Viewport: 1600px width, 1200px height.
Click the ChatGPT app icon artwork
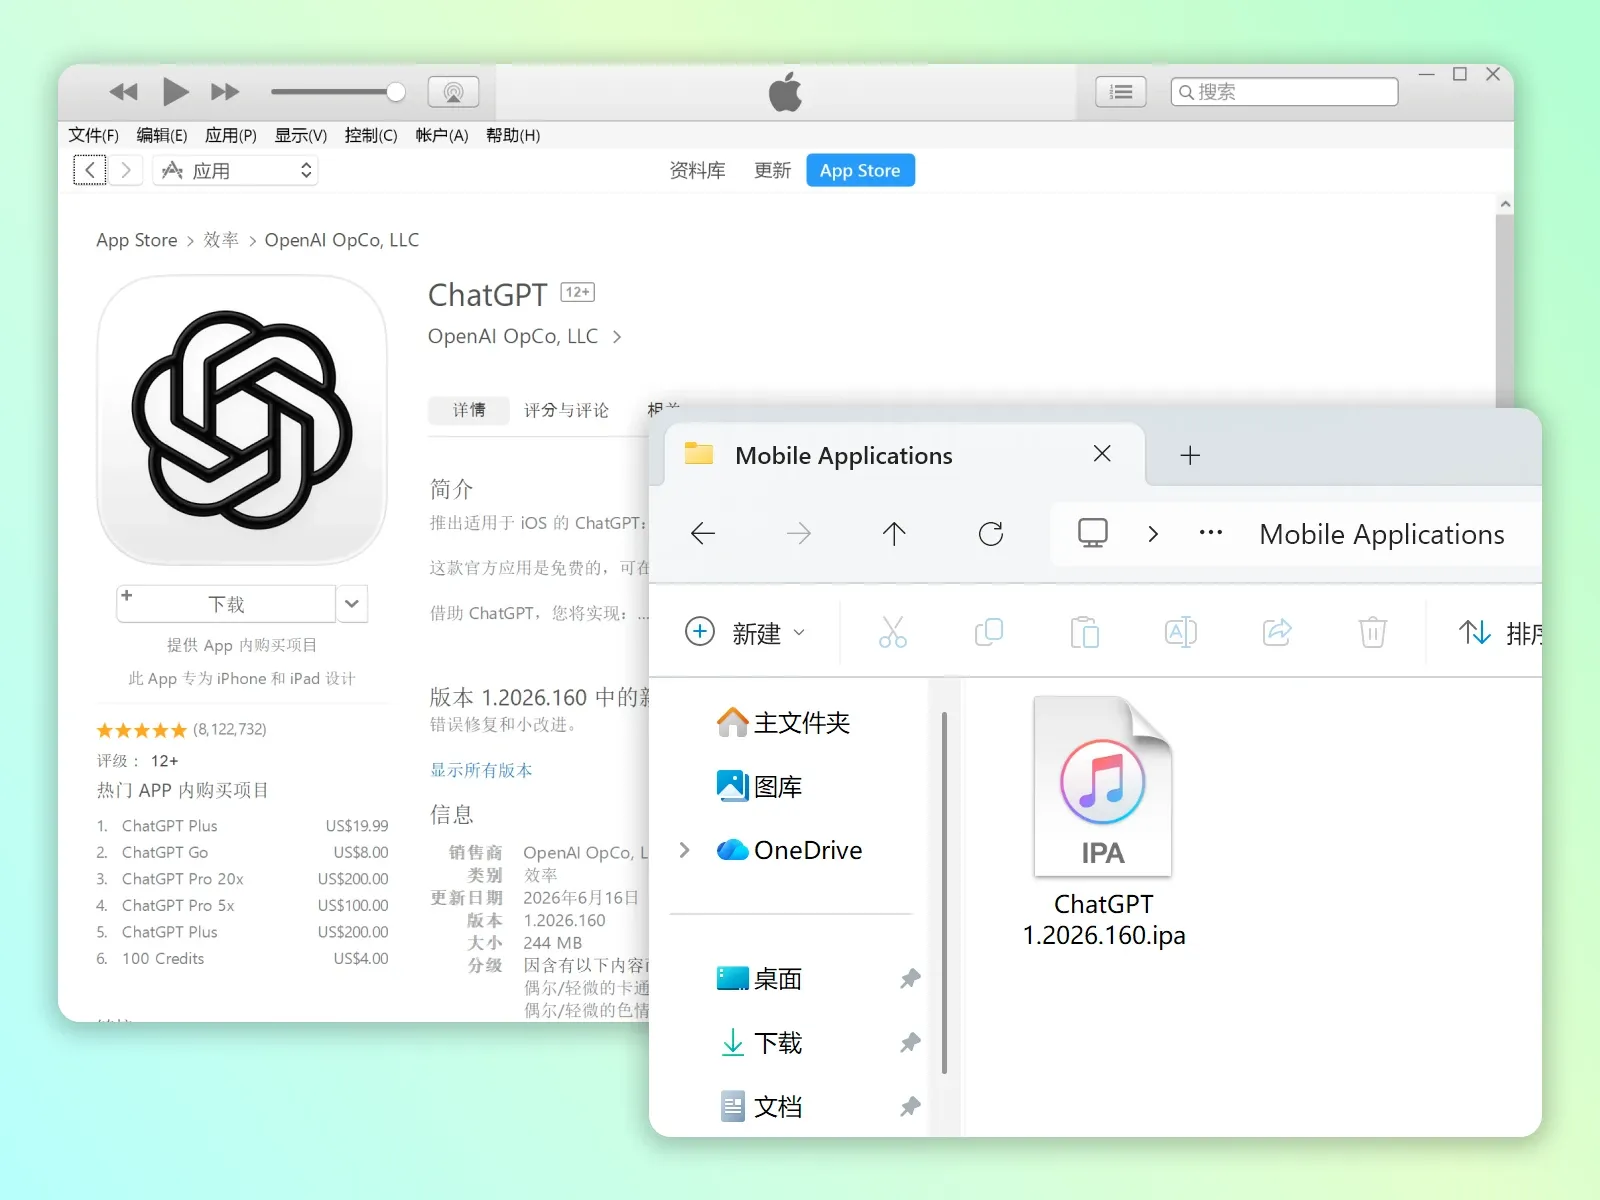[242, 420]
